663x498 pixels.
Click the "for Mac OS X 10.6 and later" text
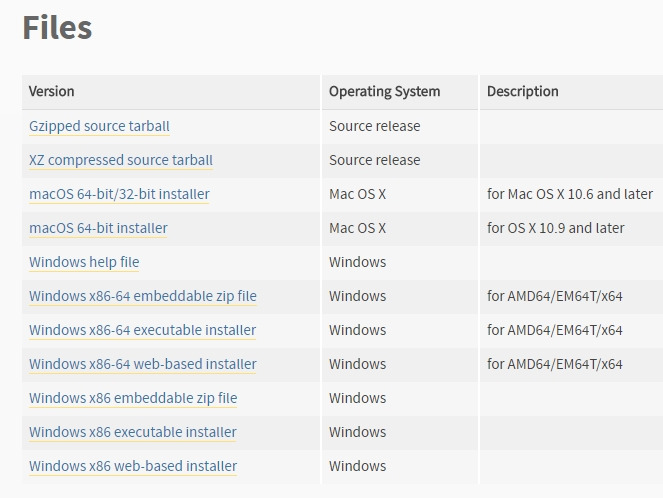[569, 194]
